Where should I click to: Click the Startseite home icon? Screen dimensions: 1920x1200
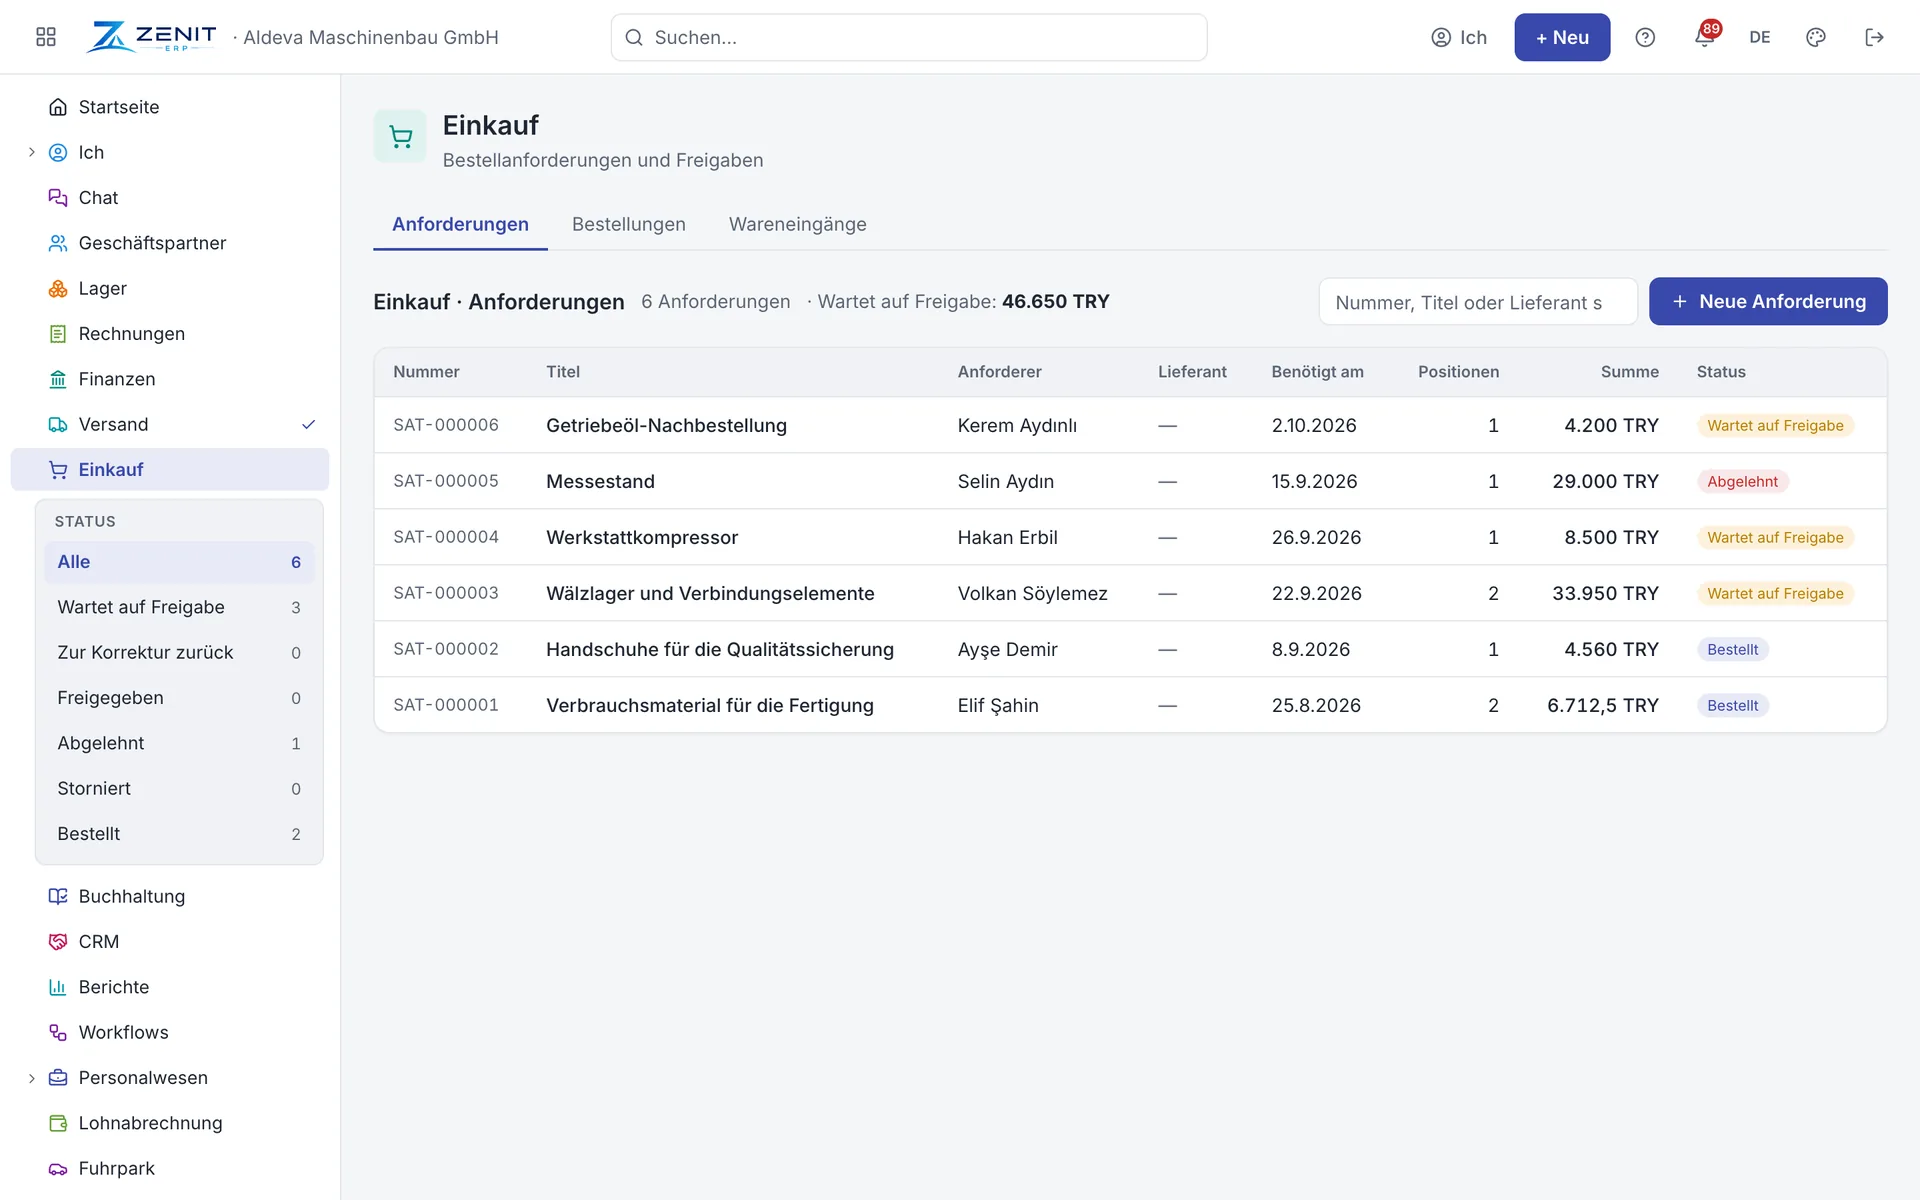tap(58, 107)
